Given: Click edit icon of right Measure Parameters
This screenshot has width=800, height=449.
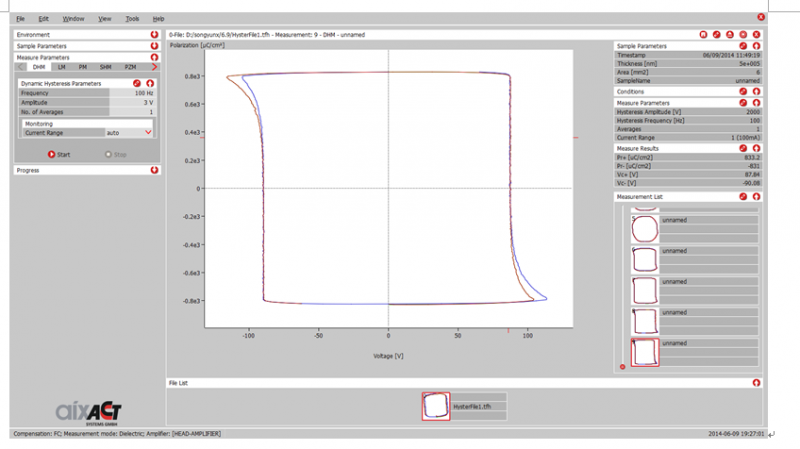Looking at the screenshot, I should tap(743, 103).
